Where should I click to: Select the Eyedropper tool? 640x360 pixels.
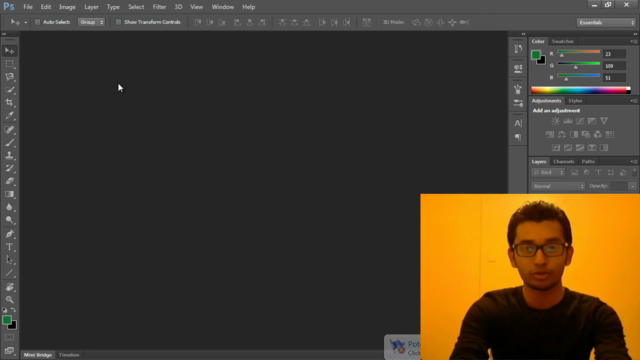(9, 116)
